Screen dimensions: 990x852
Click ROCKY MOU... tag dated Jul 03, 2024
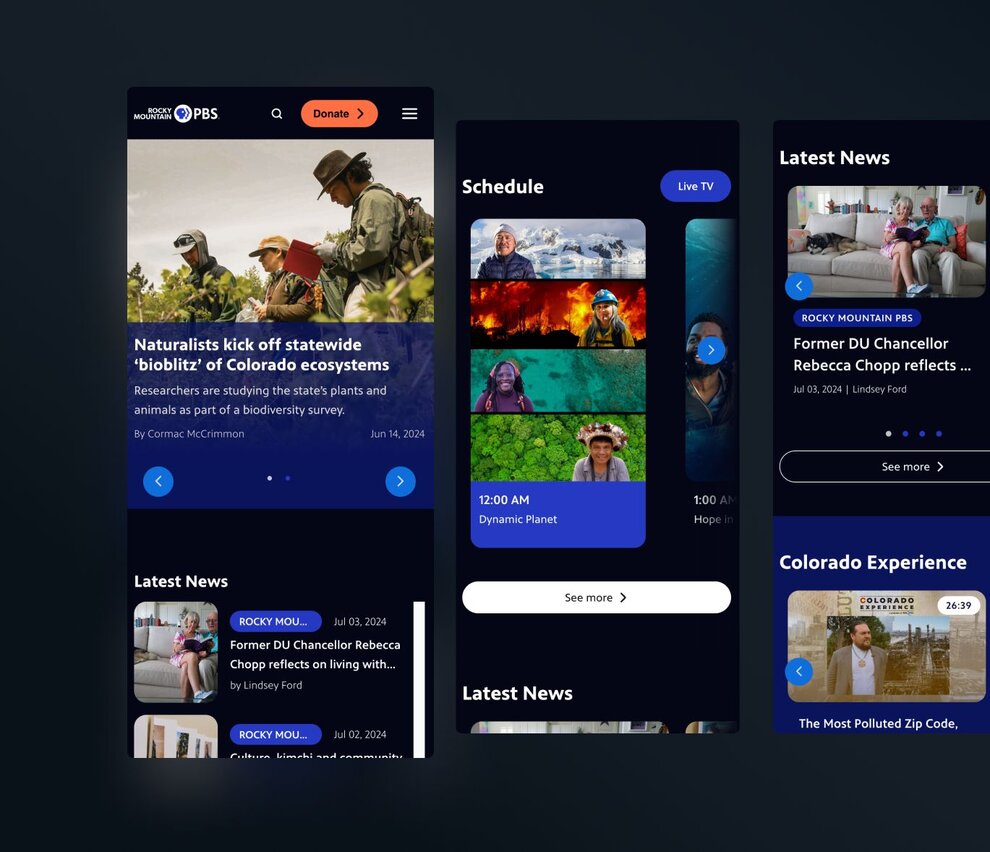275,621
